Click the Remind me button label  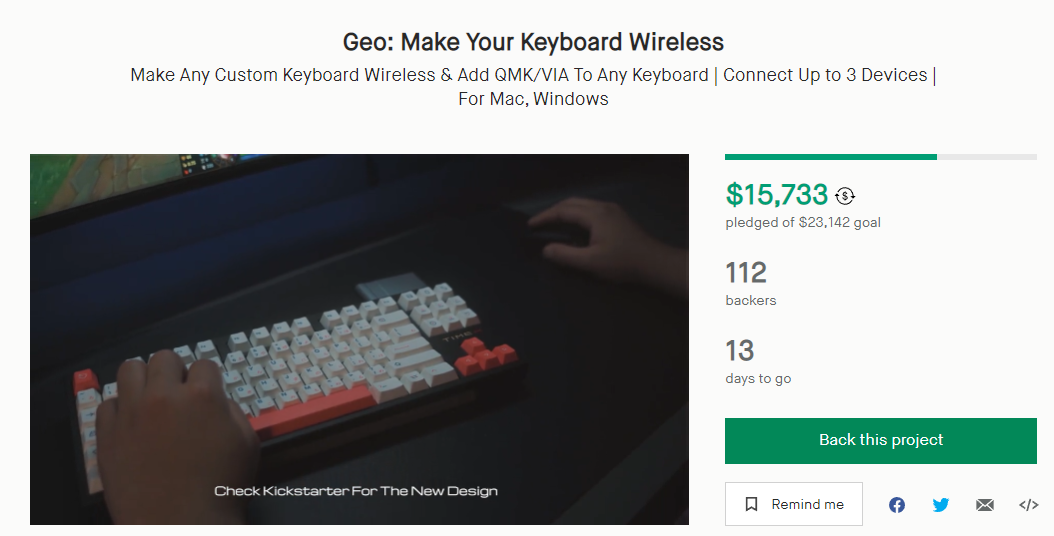(x=807, y=505)
